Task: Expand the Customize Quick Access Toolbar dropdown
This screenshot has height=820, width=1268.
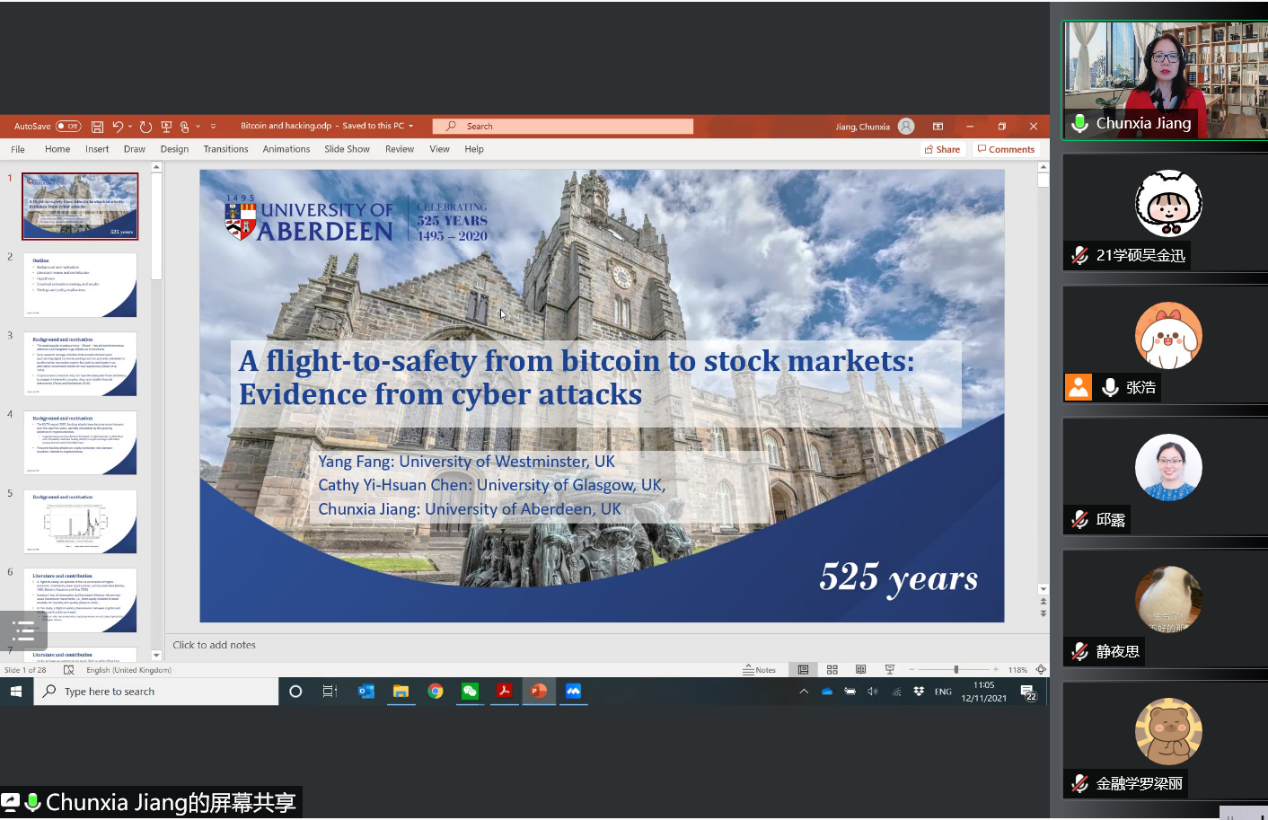Action: pyautogui.click(x=213, y=127)
